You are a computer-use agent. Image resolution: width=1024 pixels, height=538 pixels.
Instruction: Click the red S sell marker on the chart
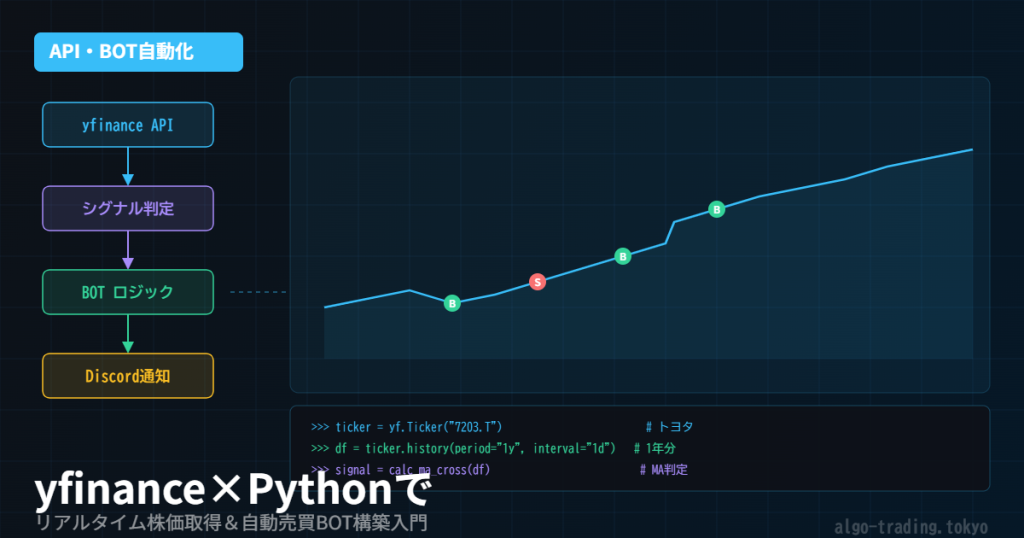point(537,282)
